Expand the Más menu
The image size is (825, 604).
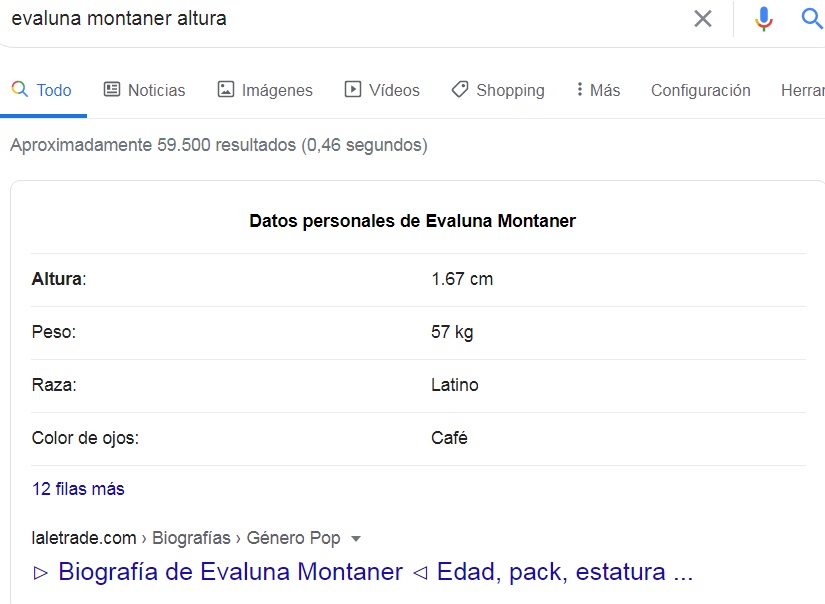(x=598, y=90)
